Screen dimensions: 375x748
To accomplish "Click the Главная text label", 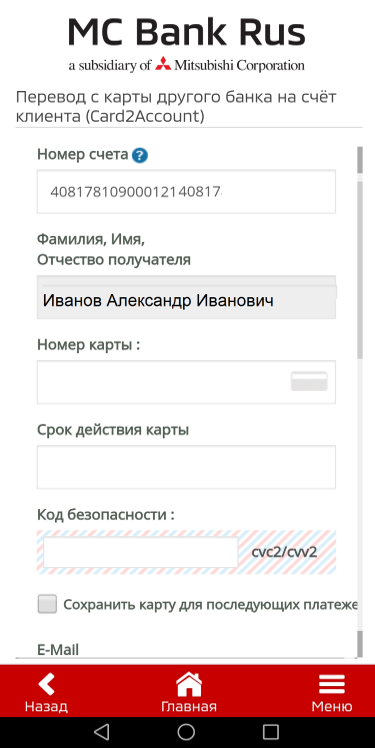I will [189, 706].
